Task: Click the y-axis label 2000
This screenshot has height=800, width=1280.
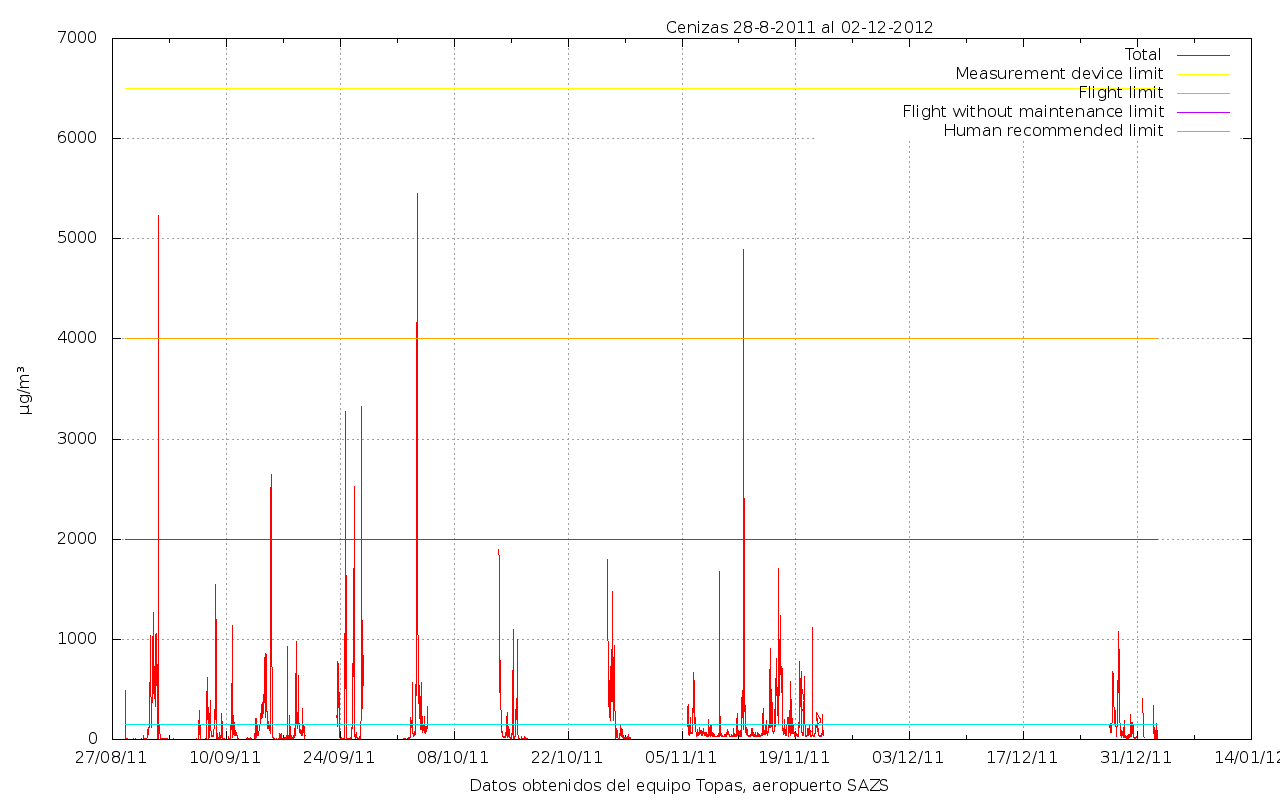Action: click(79, 539)
